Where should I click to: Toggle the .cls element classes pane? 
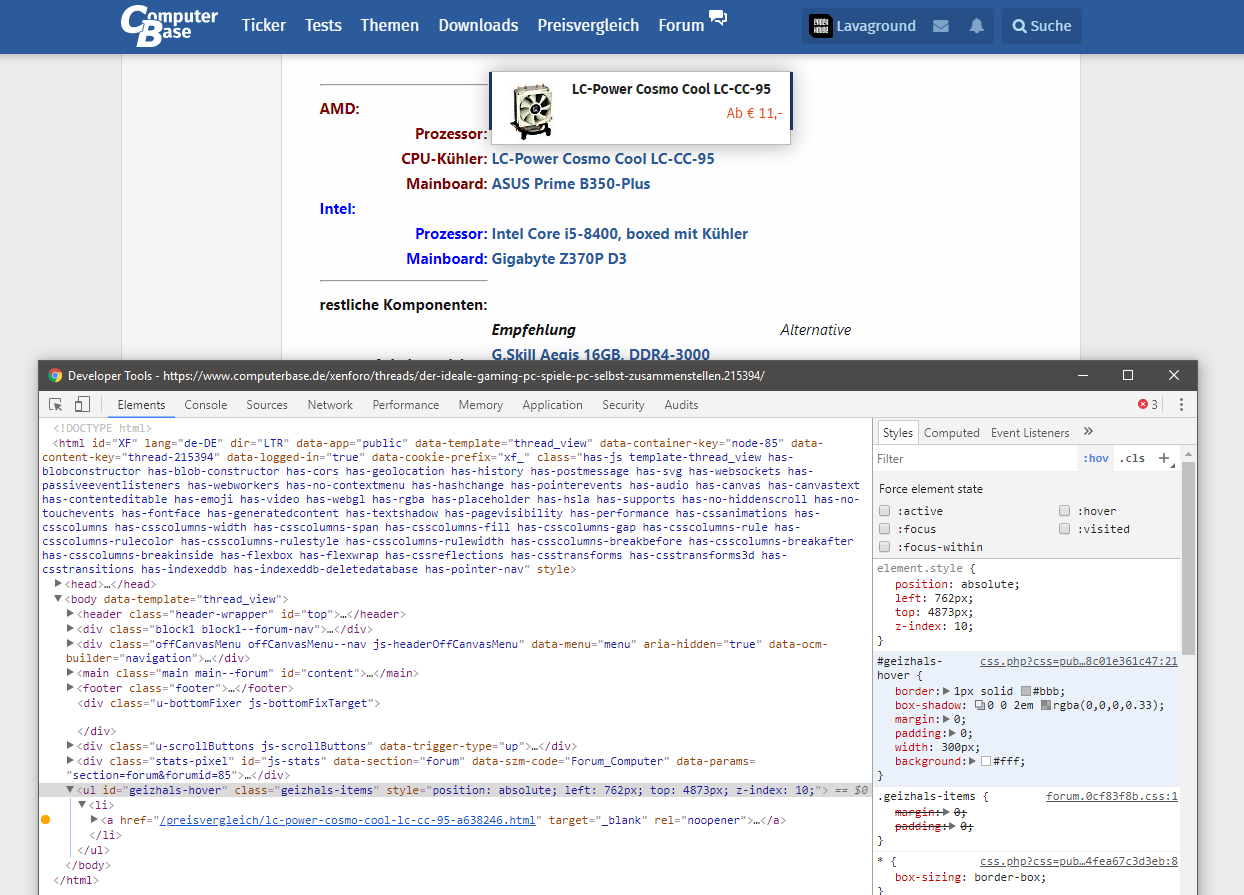1133,458
